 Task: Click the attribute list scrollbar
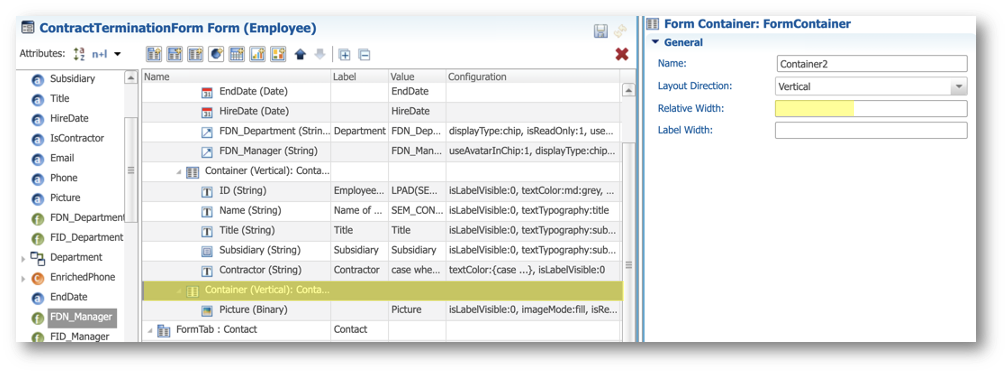click(131, 170)
